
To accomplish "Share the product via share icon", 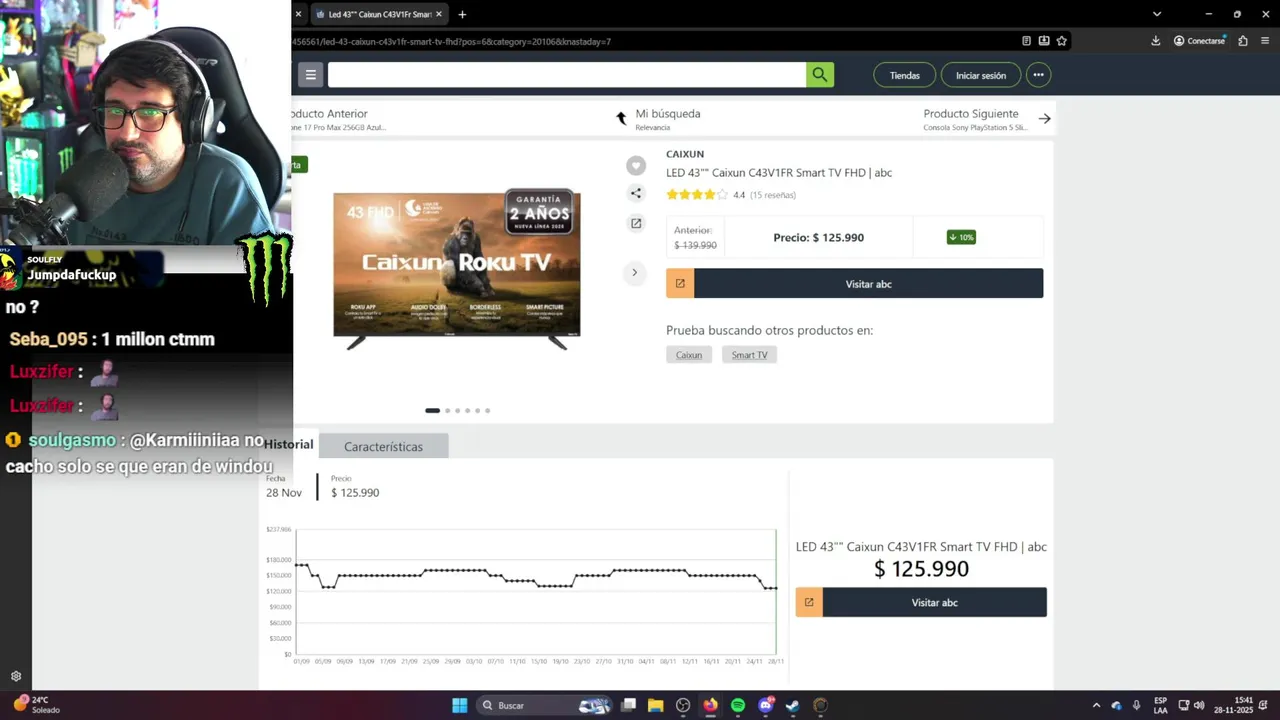I will 636,194.
